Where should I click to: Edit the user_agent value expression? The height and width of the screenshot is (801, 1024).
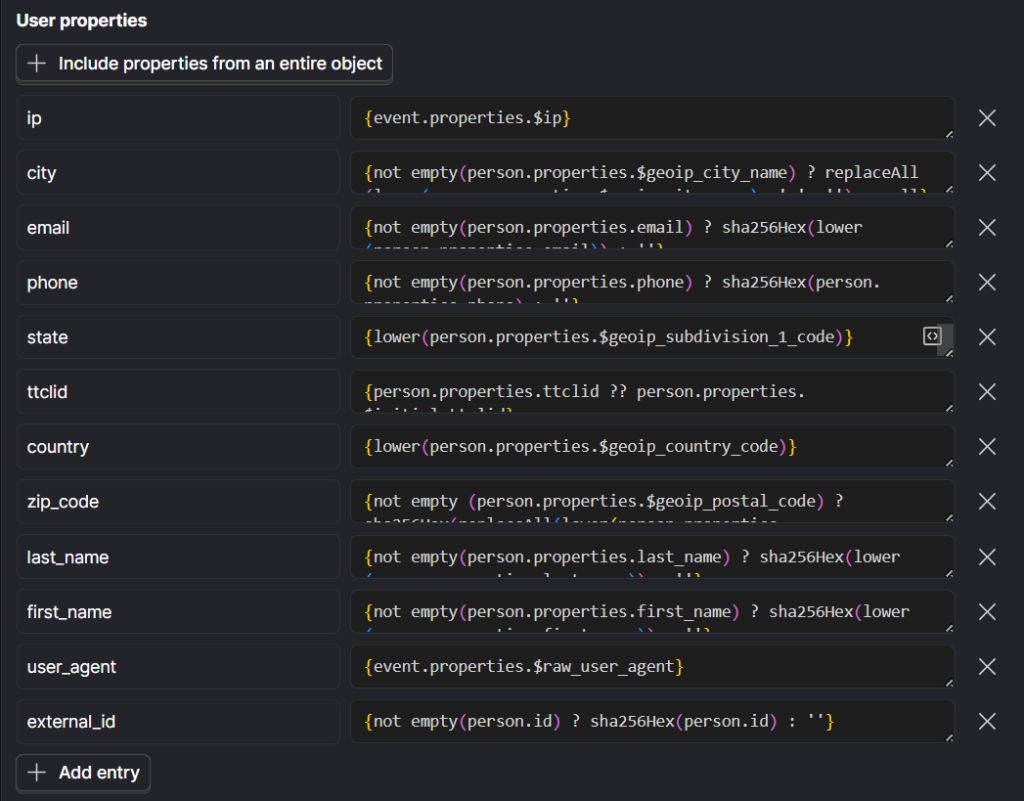tap(650, 666)
